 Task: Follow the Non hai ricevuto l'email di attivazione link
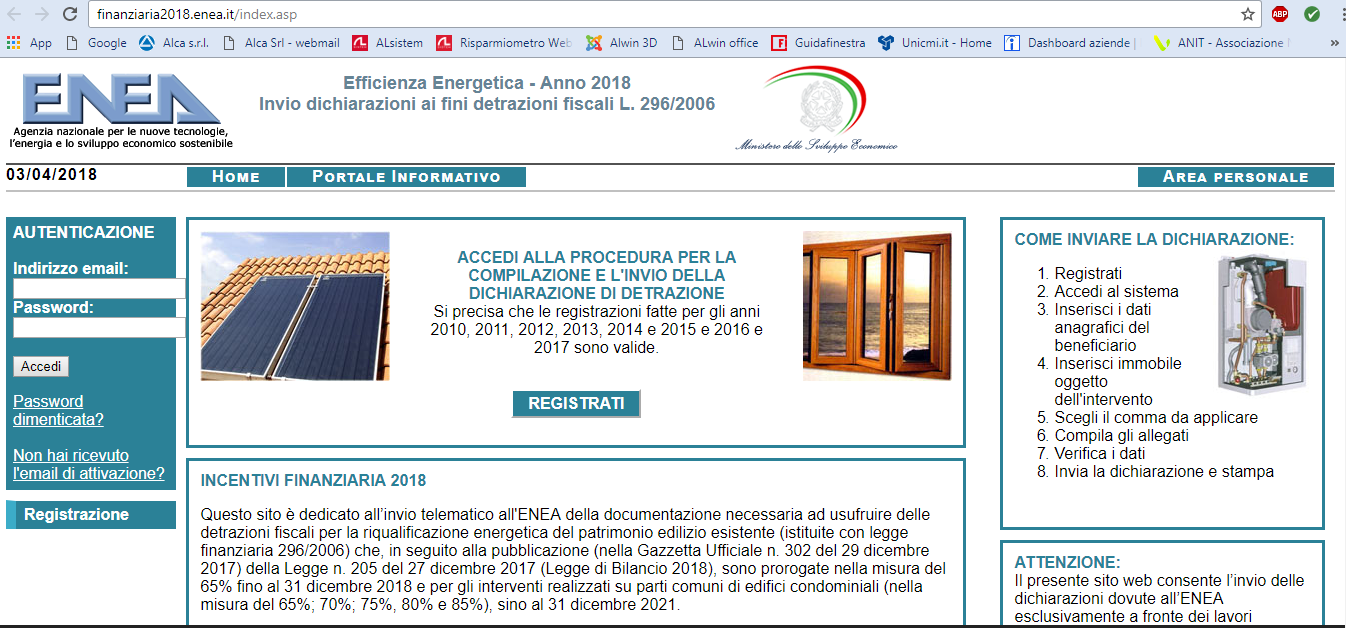(x=89, y=464)
